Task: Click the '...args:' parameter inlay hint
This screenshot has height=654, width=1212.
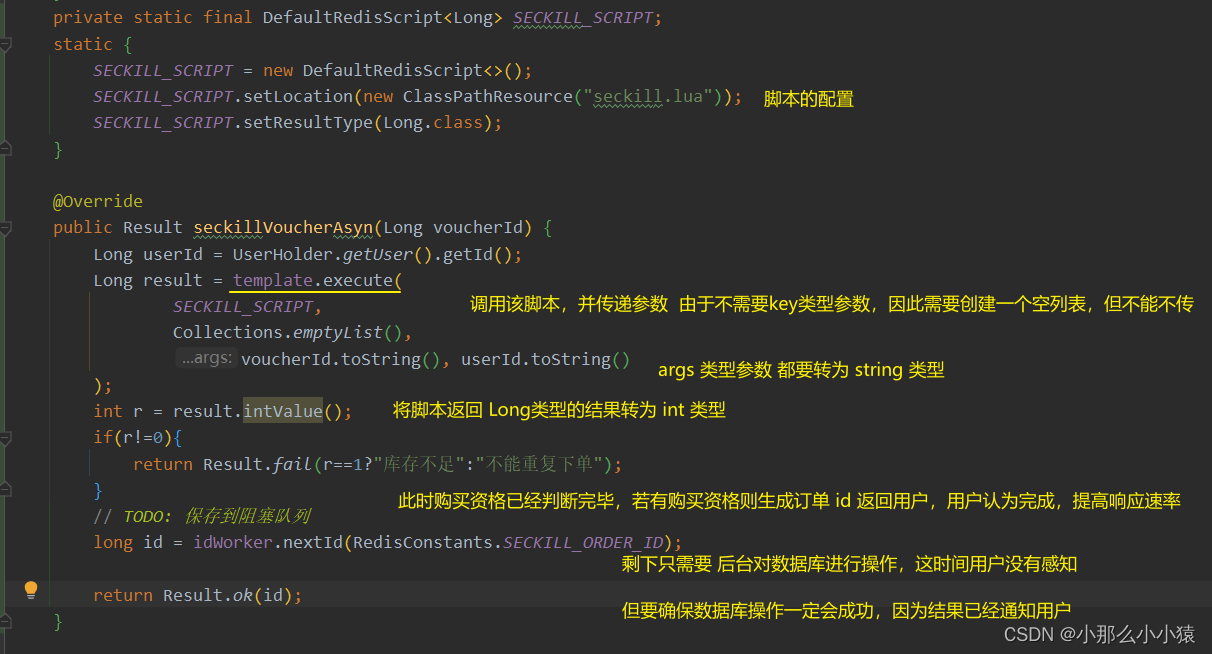Action: 205,358
